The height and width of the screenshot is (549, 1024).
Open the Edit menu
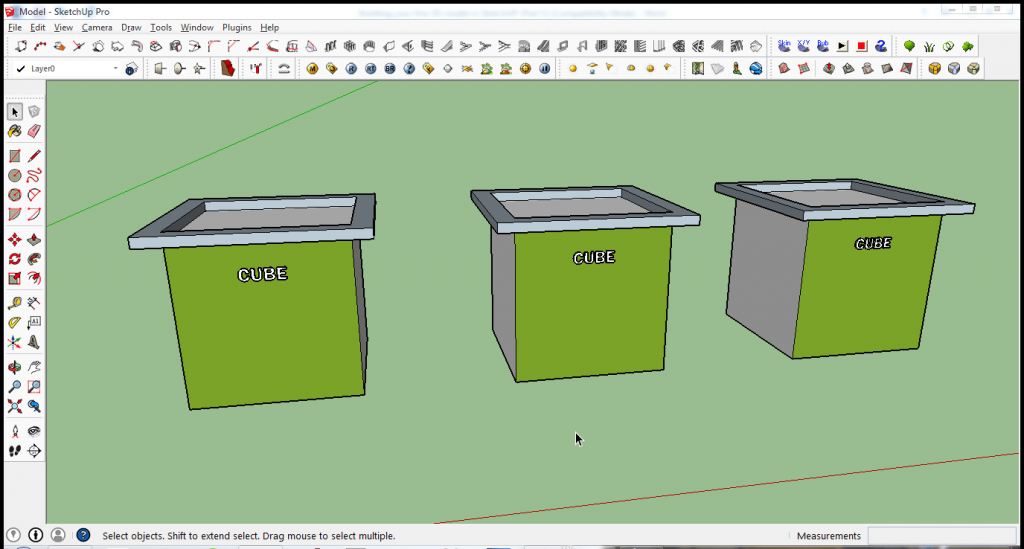click(x=37, y=27)
